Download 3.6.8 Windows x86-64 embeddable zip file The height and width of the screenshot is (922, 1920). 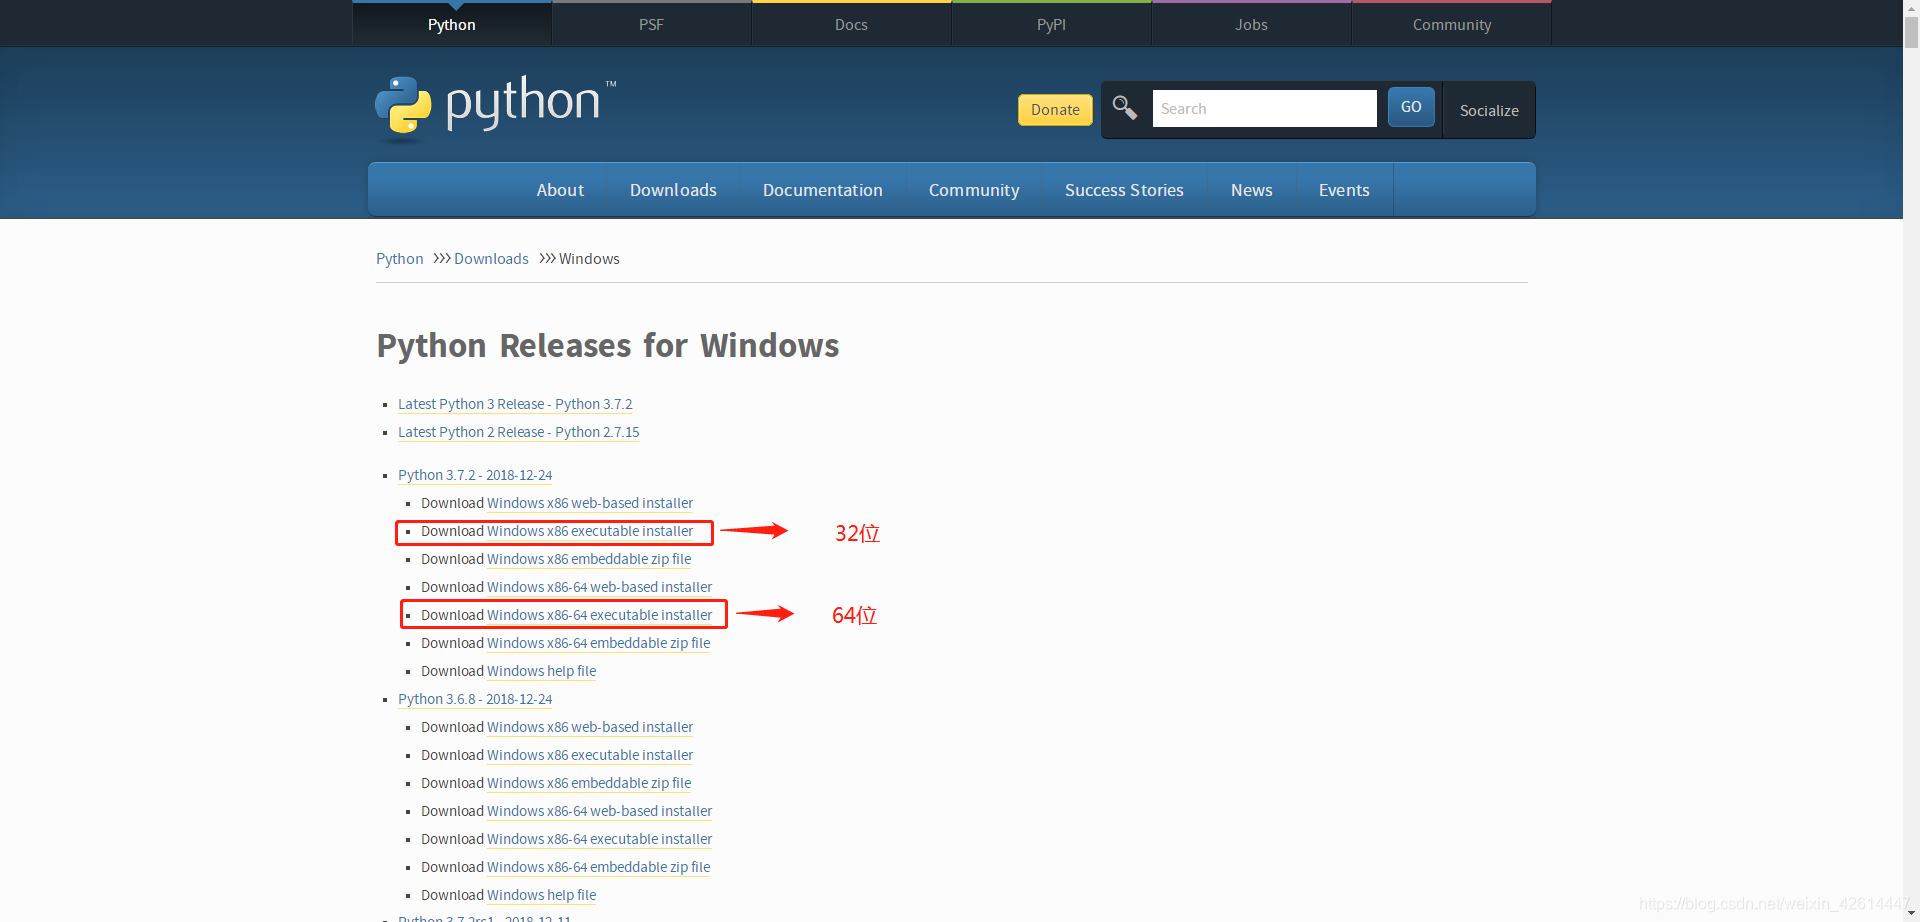pyautogui.click(x=599, y=867)
